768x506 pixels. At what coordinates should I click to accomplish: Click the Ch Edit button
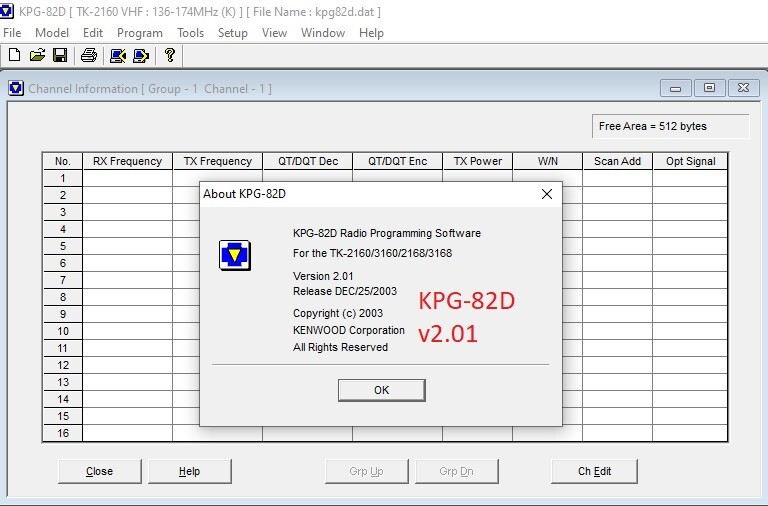pyautogui.click(x=595, y=471)
